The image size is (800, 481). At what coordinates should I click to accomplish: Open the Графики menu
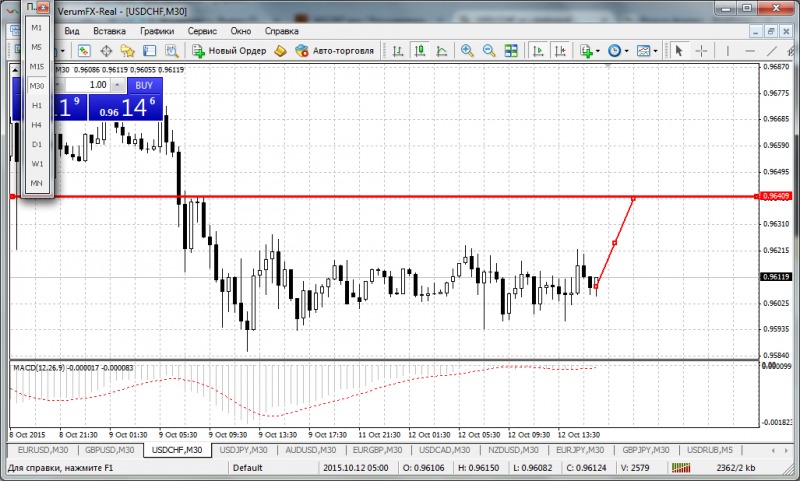click(x=157, y=31)
